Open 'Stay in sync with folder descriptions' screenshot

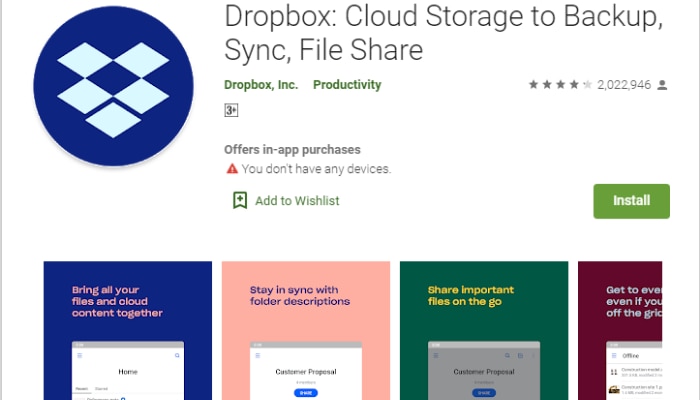306,331
